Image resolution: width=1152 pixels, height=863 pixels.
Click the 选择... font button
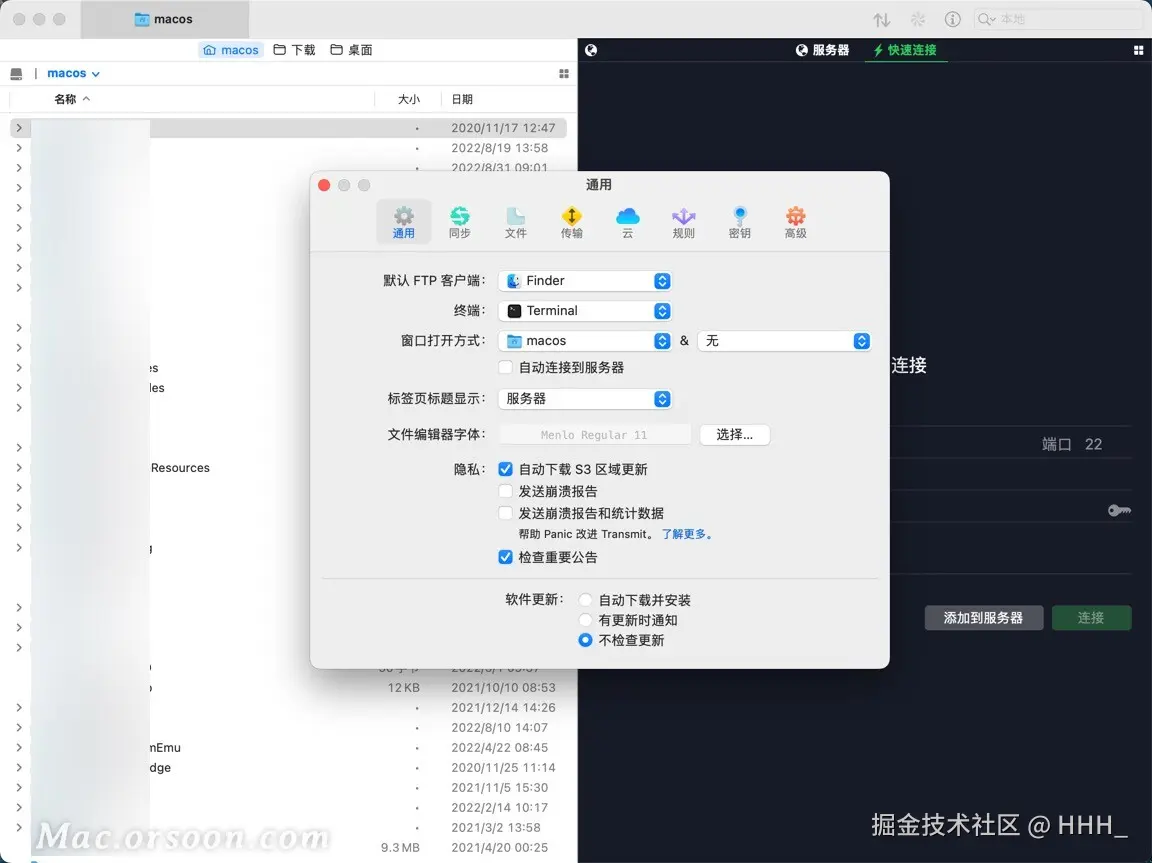(x=735, y=435)
